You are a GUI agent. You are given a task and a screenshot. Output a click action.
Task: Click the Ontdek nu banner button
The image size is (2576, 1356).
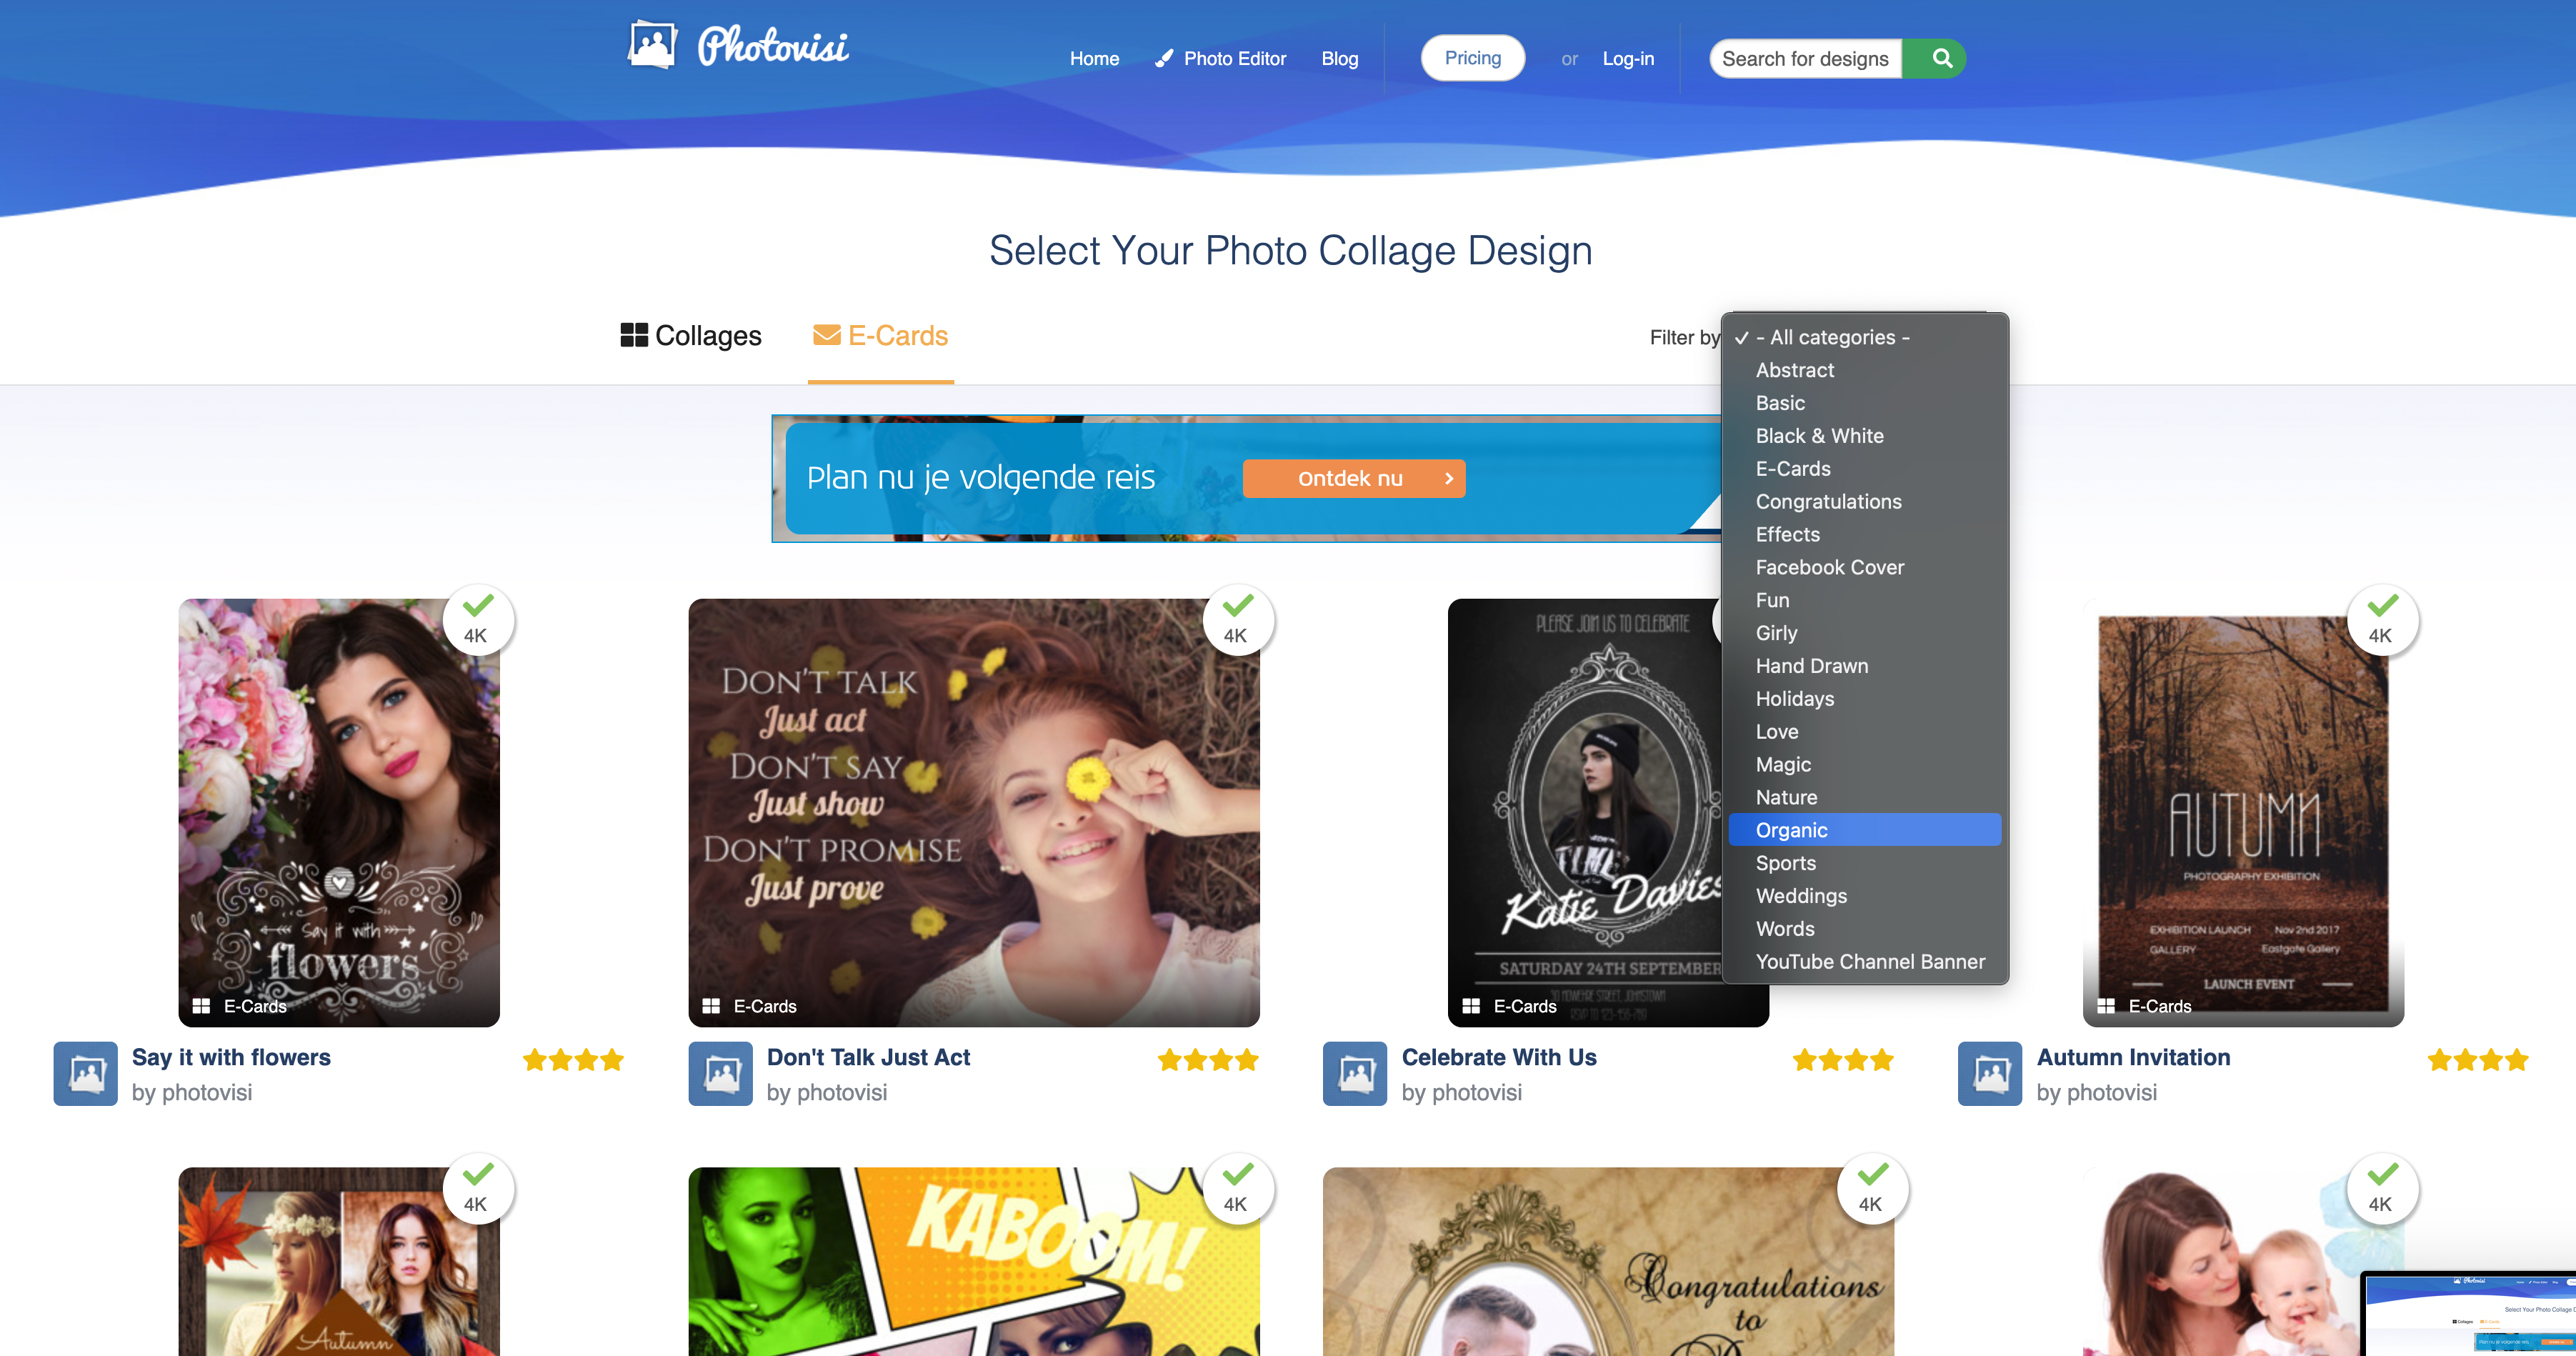(x=1354, y=478)
